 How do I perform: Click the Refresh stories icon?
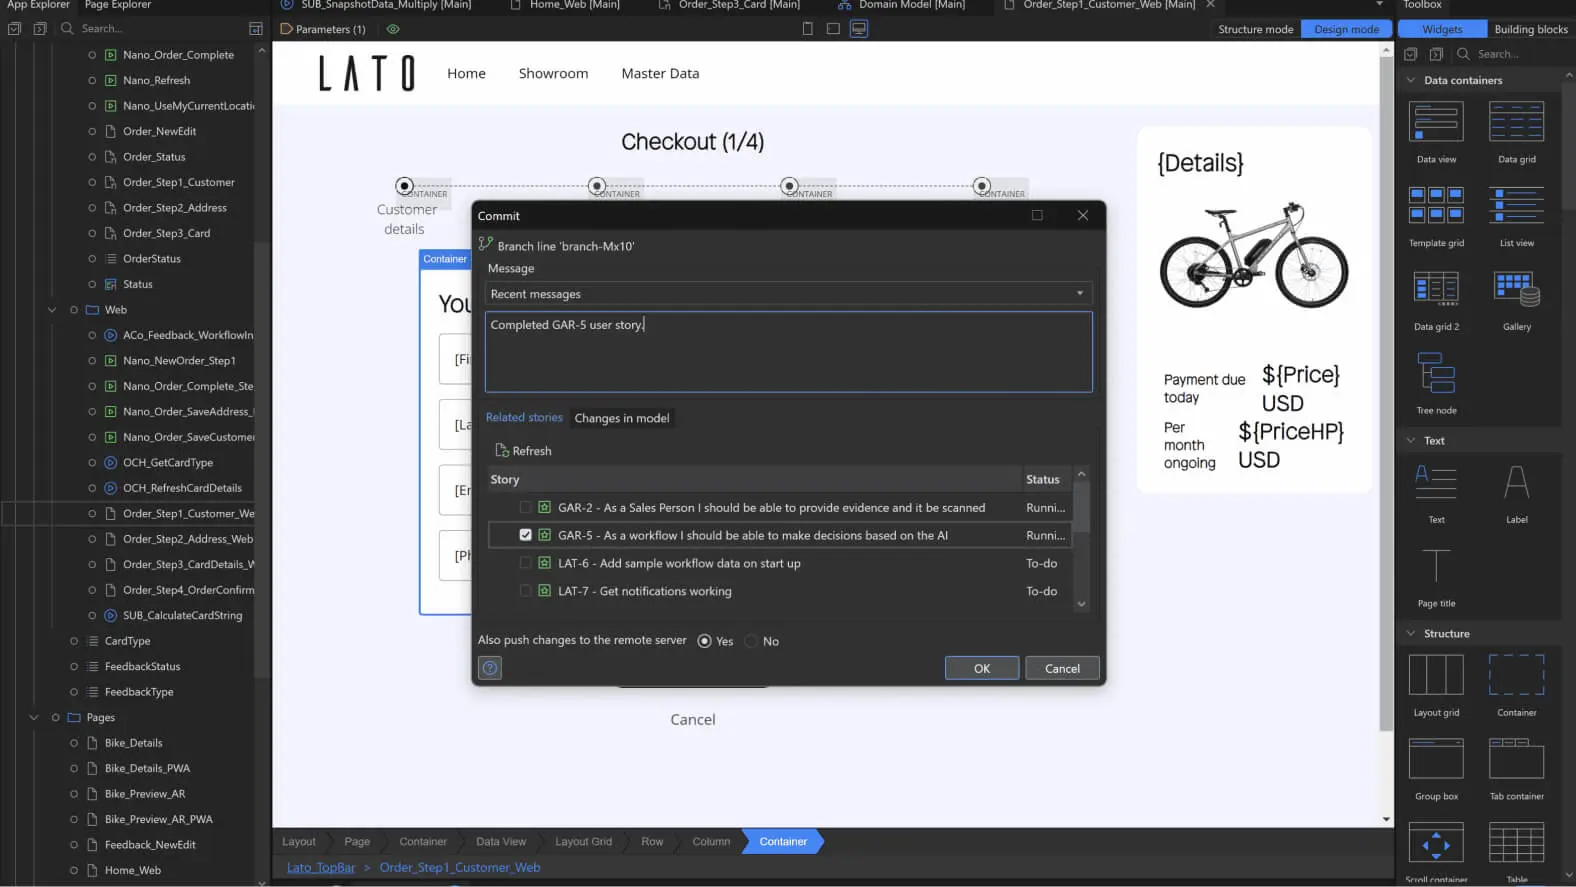(502, 451)
